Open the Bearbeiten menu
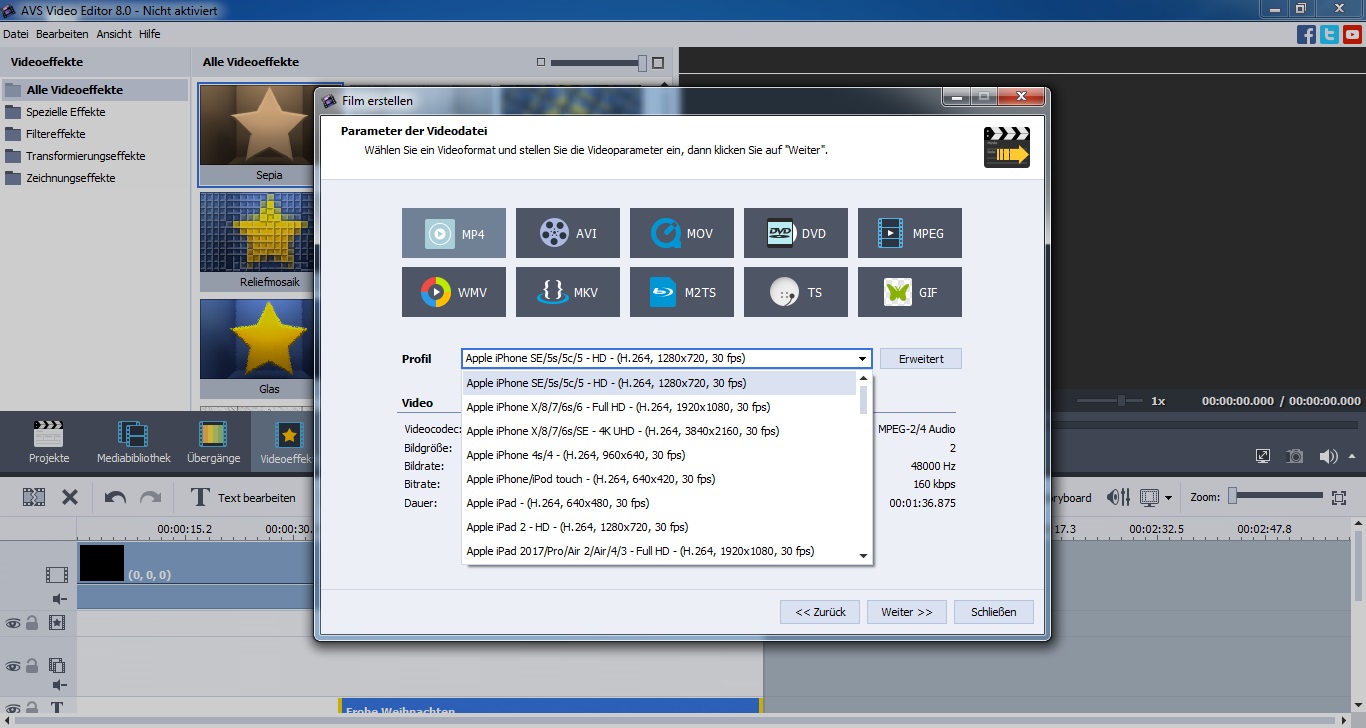1366x728 pixels. [62, 34]
